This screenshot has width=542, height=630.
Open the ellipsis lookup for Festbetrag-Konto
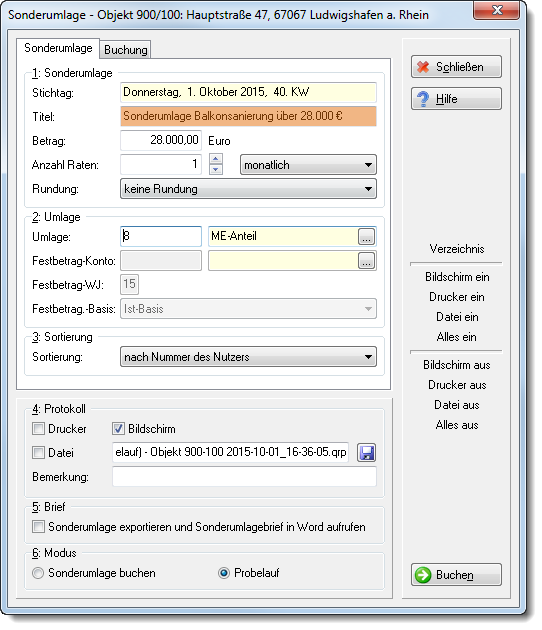[x=366, y=261]
